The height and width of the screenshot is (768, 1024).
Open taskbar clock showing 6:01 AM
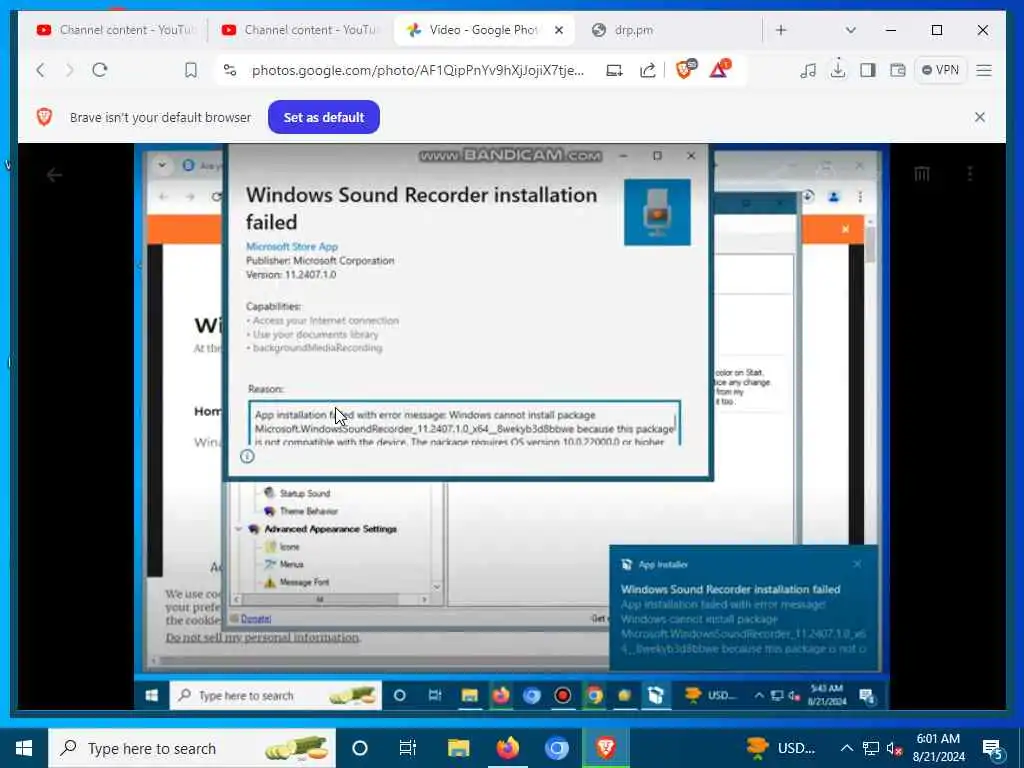tap(938, 748)
